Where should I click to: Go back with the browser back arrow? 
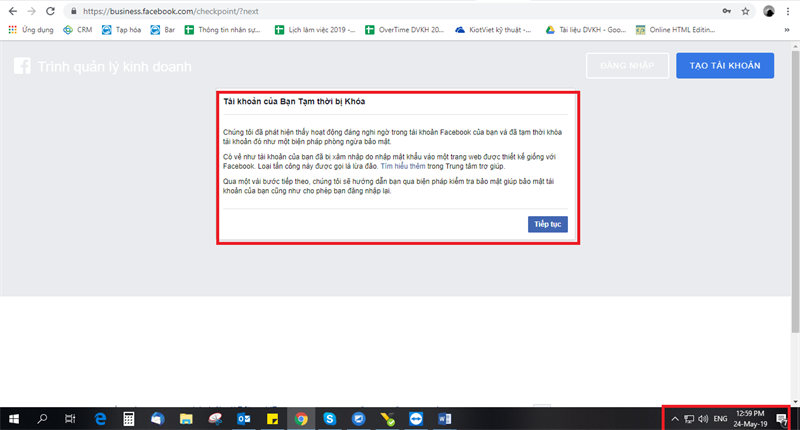[x=13, y=11]
